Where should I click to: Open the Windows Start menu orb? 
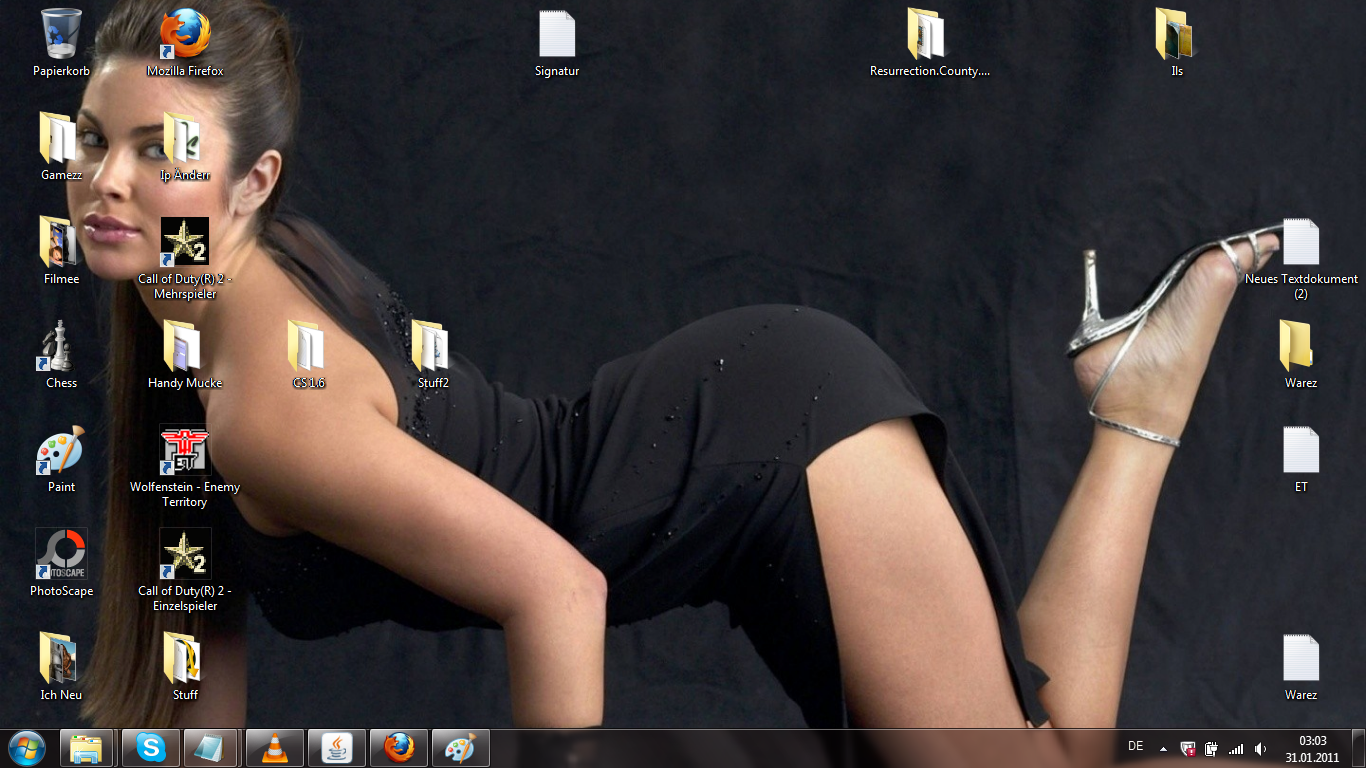(26, 748)
